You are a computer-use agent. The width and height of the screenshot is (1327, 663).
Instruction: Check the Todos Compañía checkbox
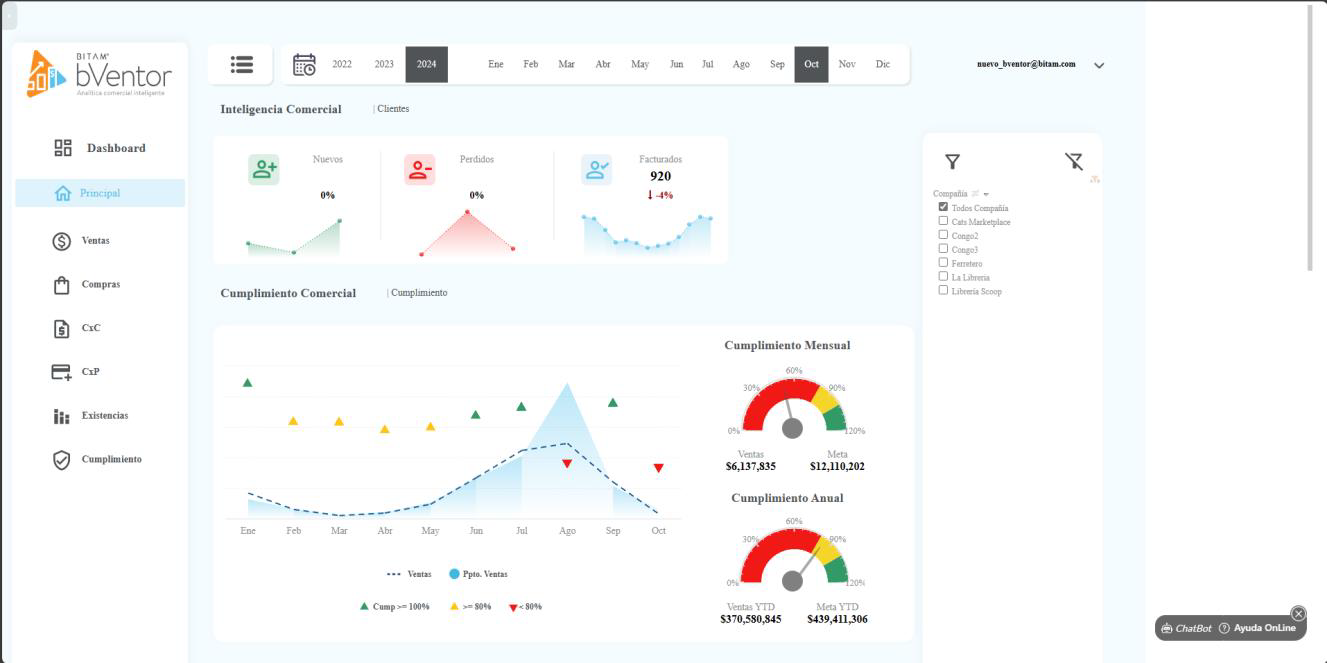pos(943,207)
